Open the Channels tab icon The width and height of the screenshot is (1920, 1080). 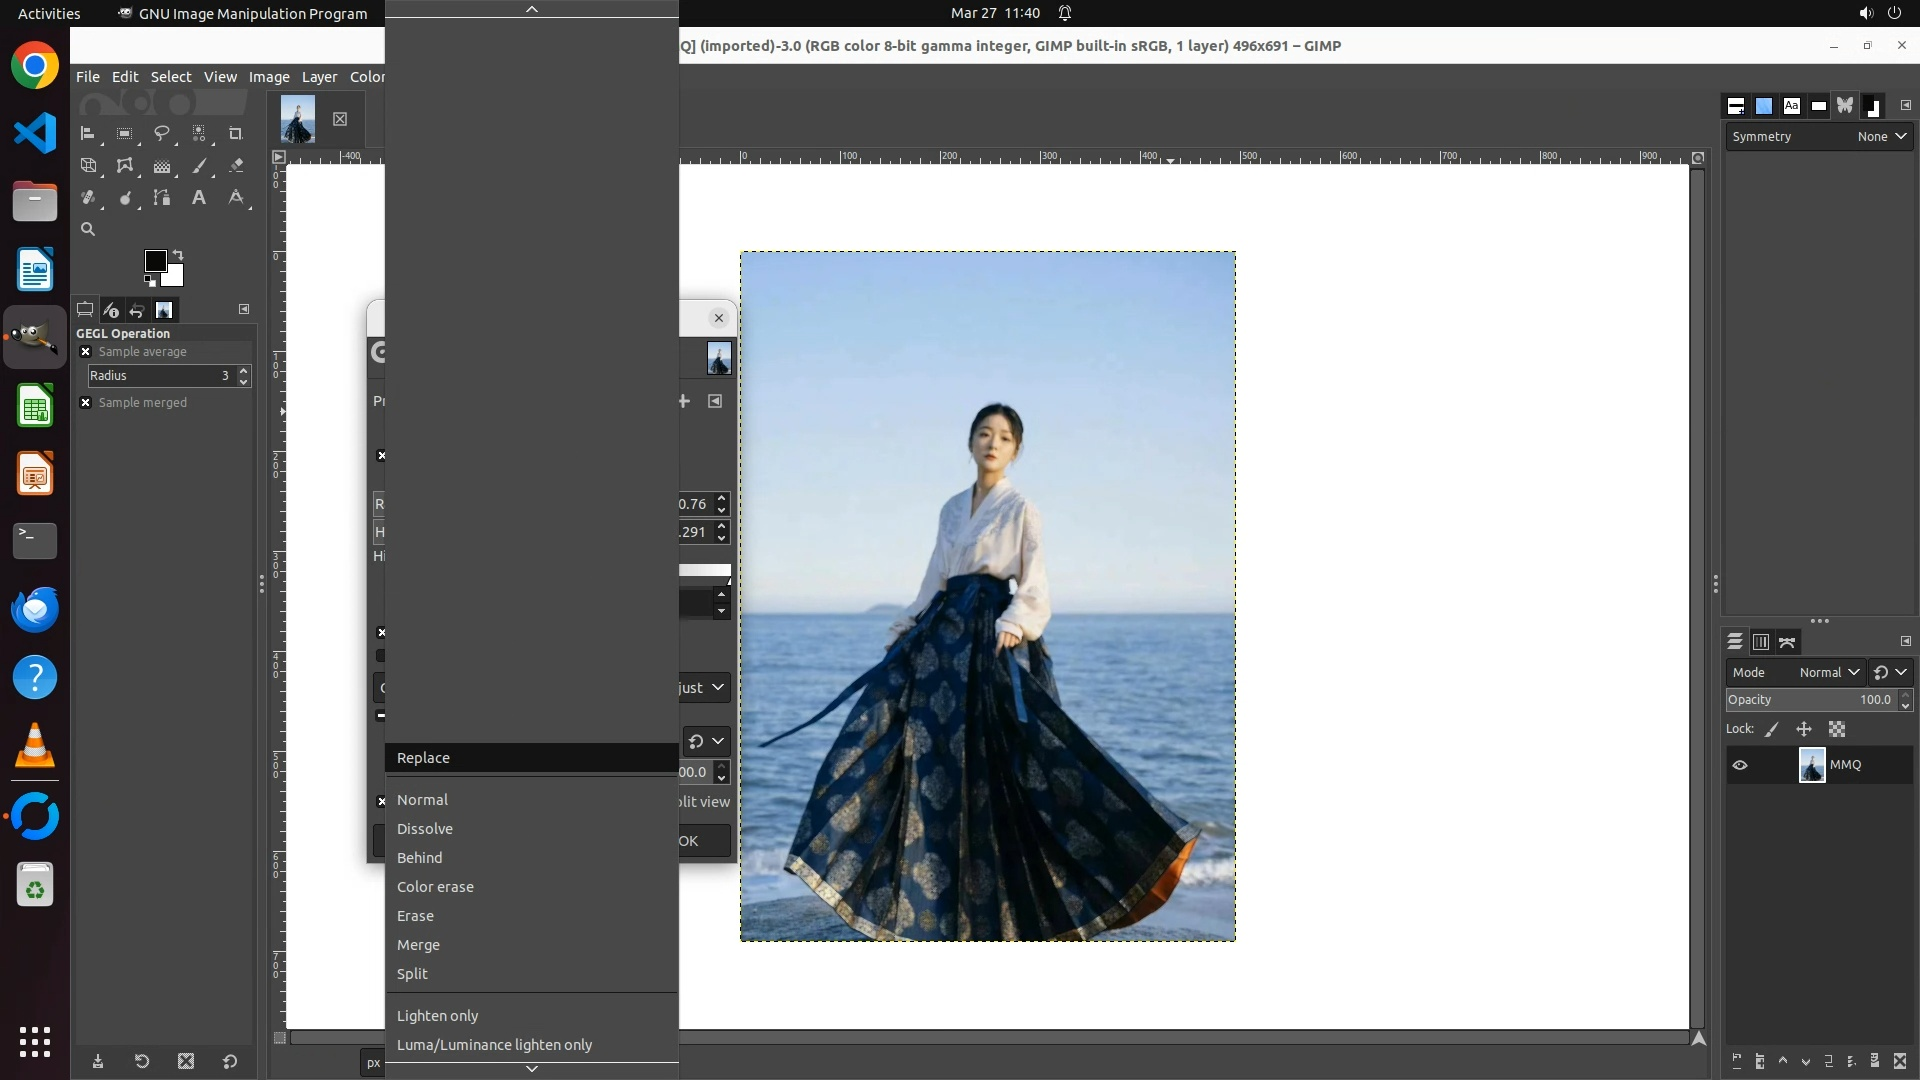(1761, 642)
